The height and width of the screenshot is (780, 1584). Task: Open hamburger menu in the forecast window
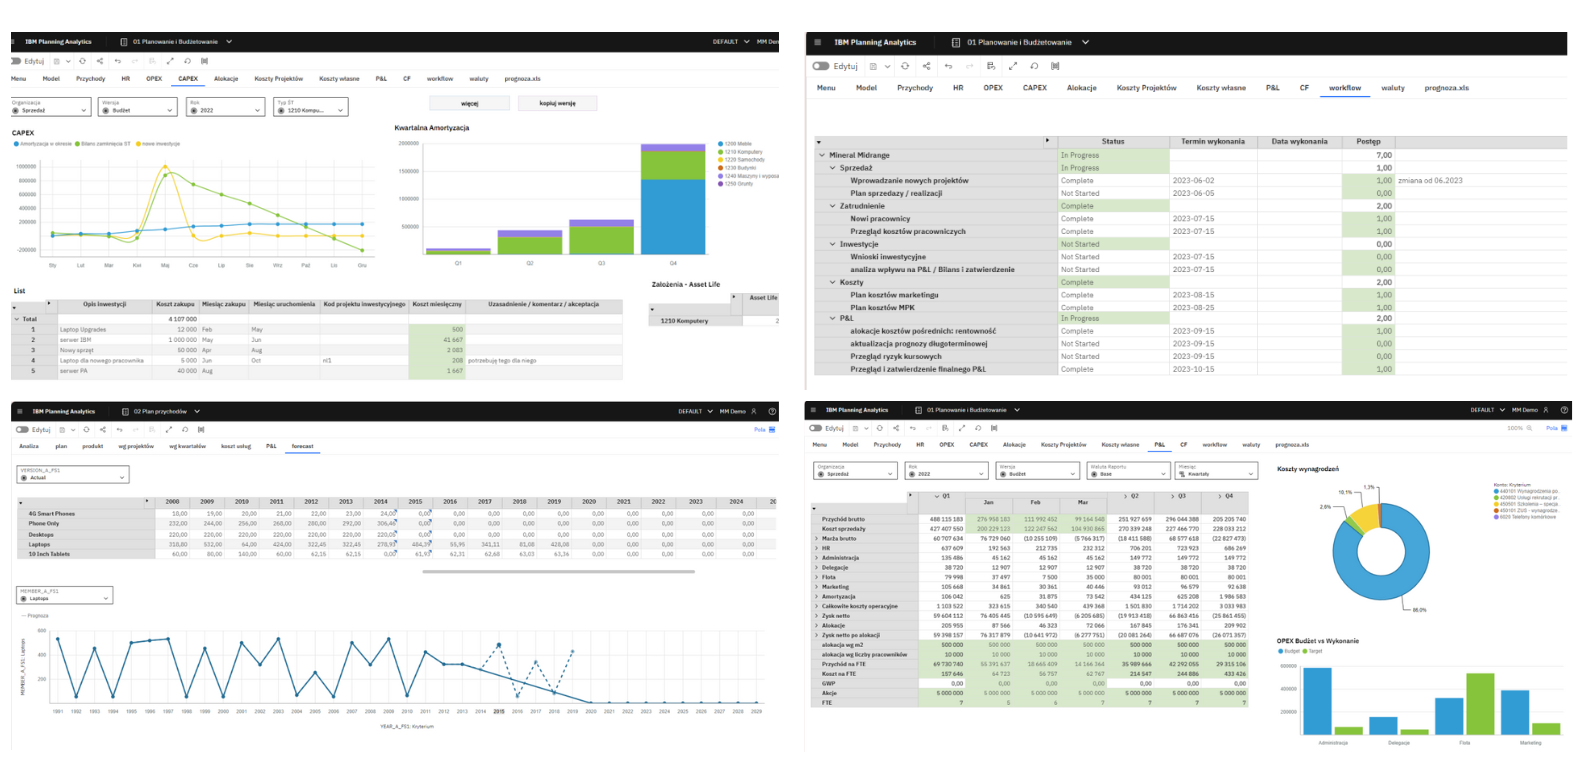pos(20,411)
